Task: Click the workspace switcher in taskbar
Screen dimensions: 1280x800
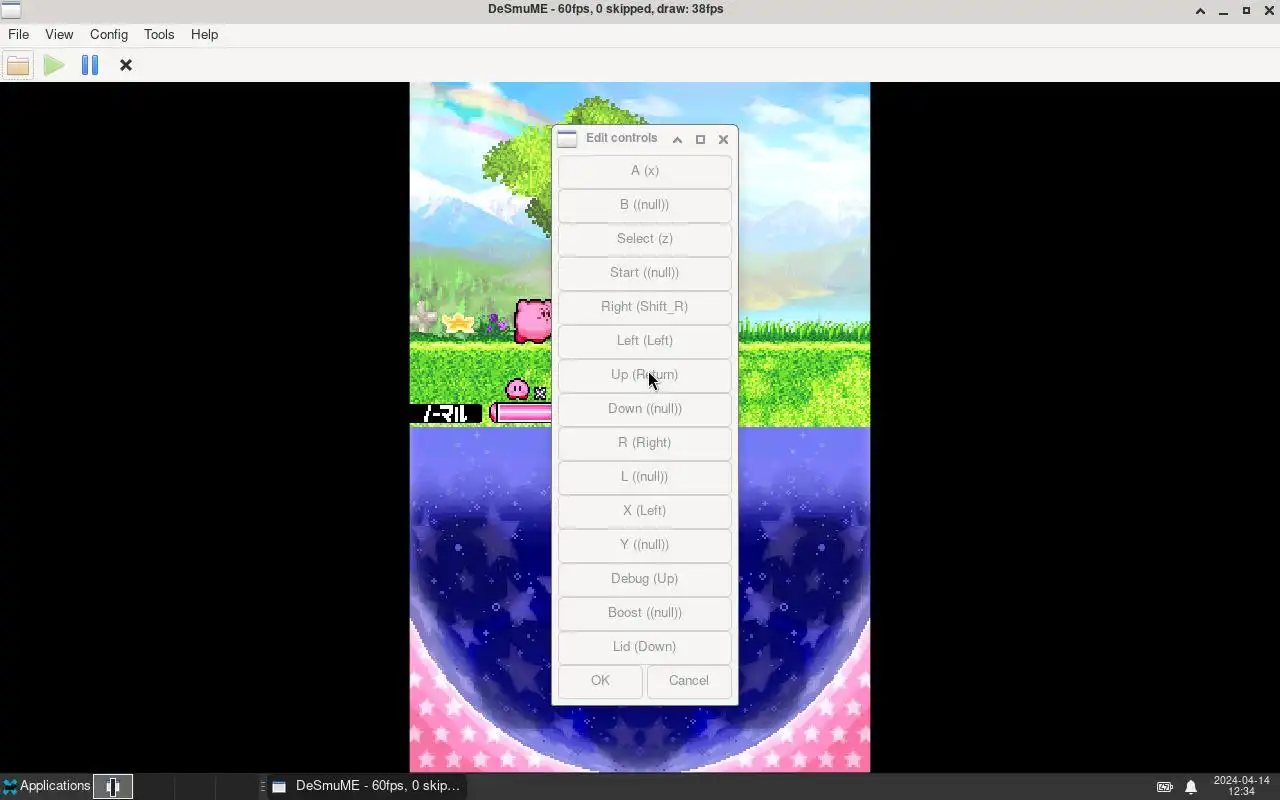Action: (113, 786)
